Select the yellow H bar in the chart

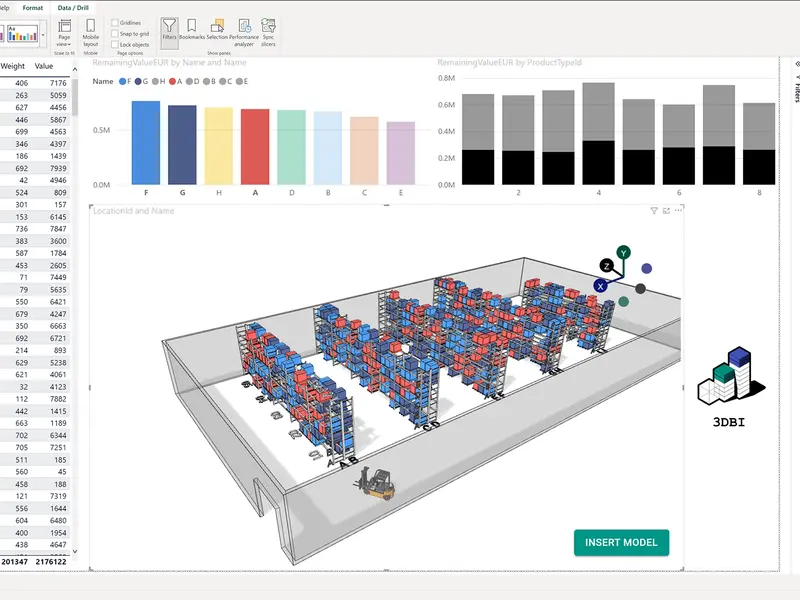[x=219, y=146]
